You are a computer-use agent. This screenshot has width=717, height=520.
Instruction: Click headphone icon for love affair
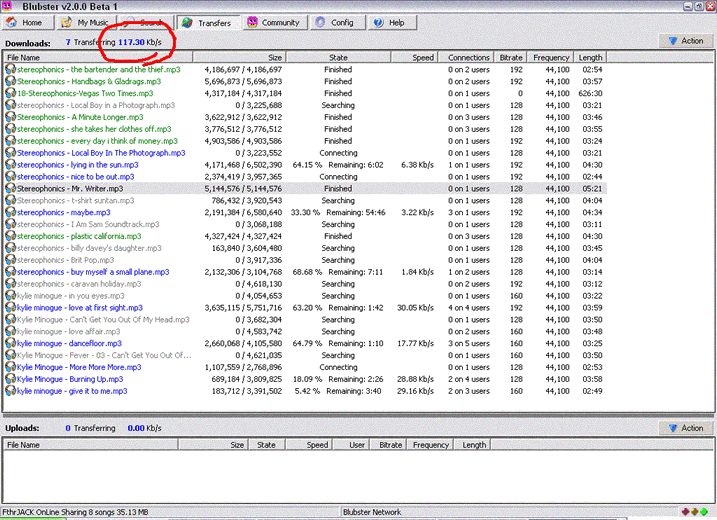click(10, 331)
